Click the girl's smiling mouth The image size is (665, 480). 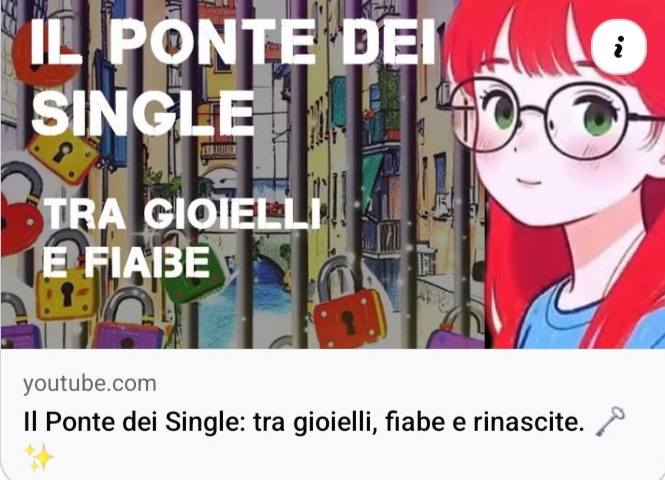(x=529, y=182)
